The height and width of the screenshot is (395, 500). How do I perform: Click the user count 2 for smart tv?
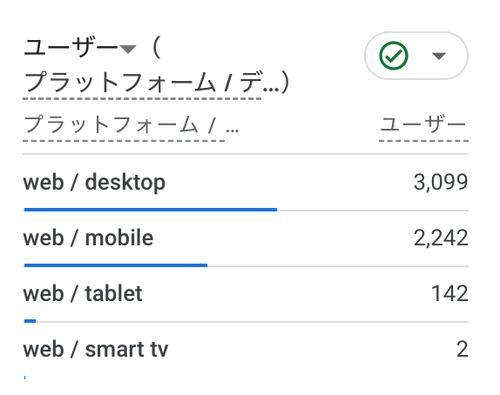click(x=462, y=349)
